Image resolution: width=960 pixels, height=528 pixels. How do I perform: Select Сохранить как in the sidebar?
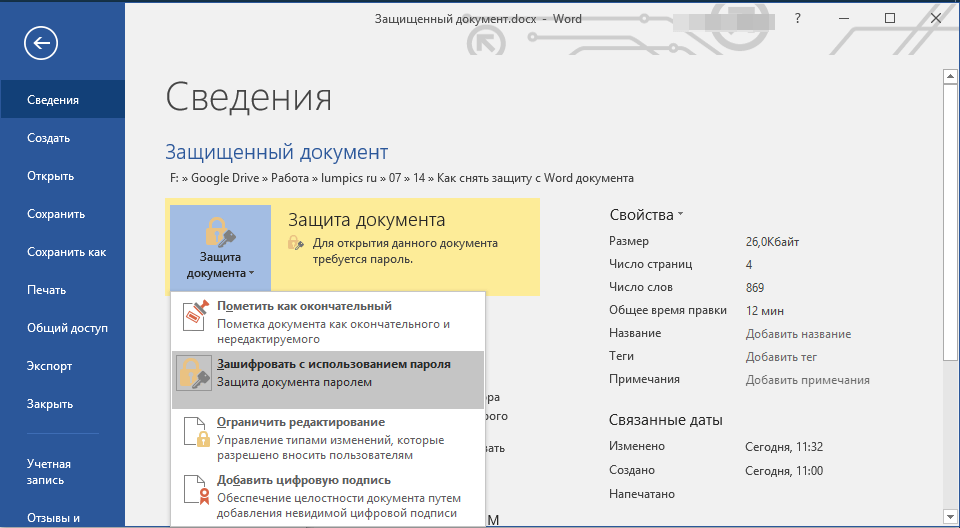(62, 252)
